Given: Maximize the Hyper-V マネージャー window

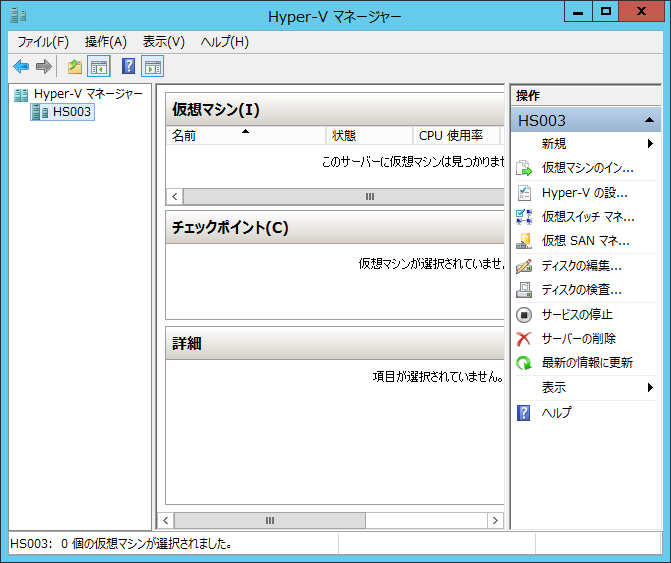Looking at the screenshot, I should 606,12.
